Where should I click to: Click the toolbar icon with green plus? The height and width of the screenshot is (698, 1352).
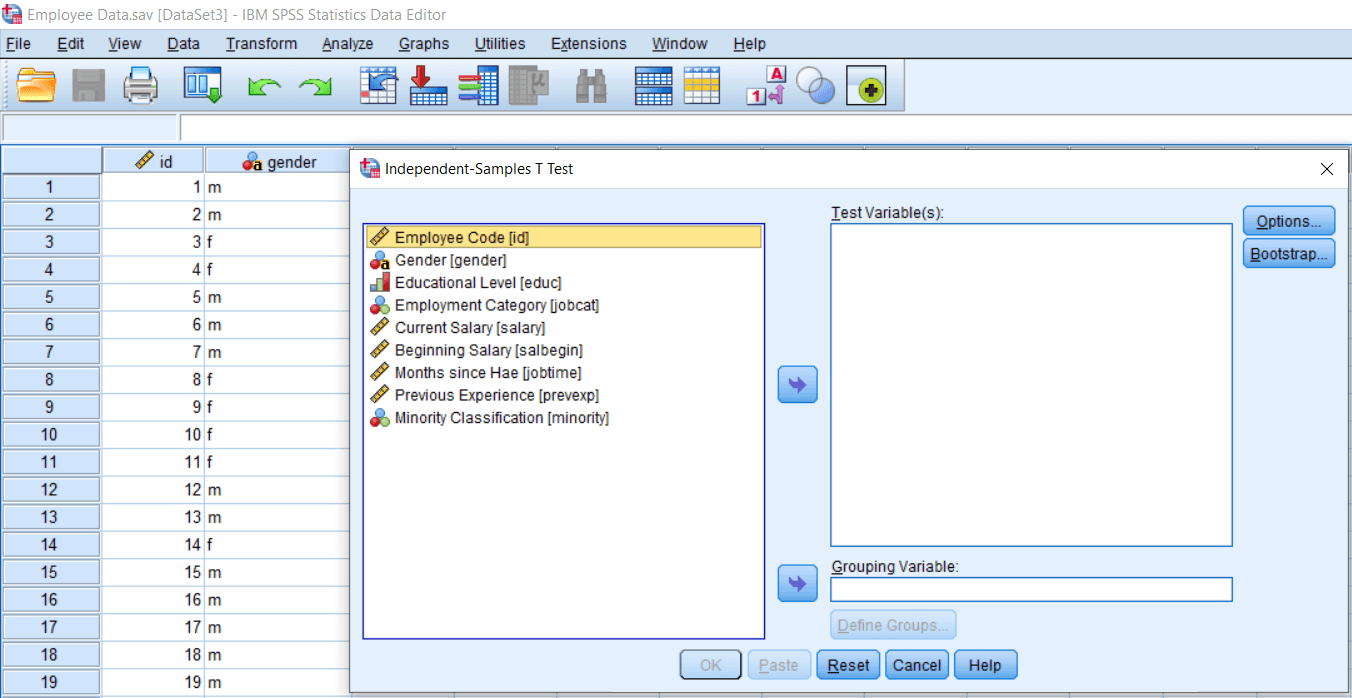[x=866, y=88]
